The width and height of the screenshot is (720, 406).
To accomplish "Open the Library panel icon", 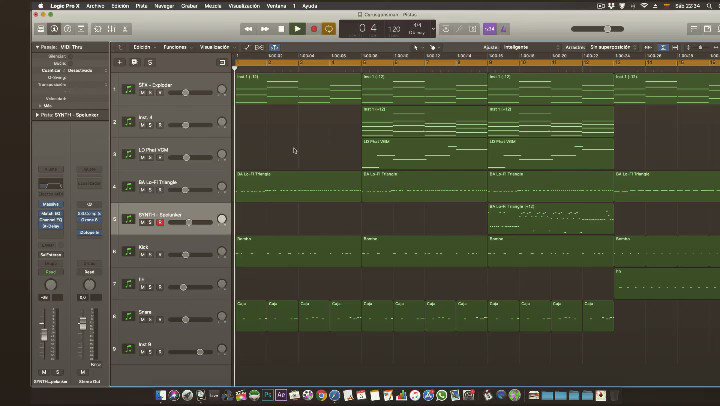I will tap(41, 29).
